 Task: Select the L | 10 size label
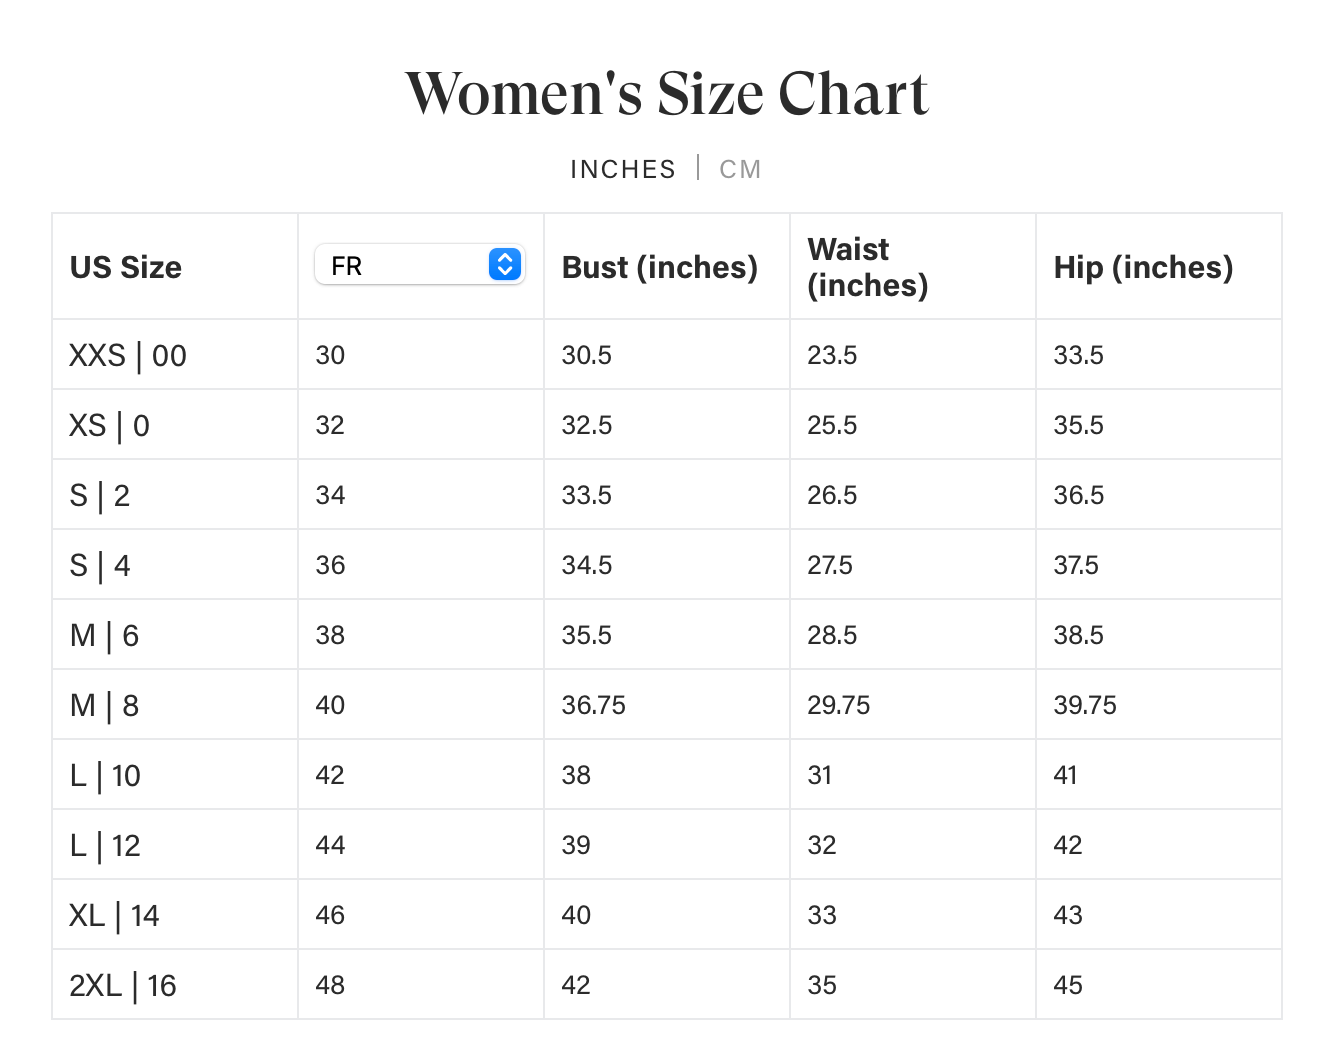pyautogui.click(x=105, y=776)
